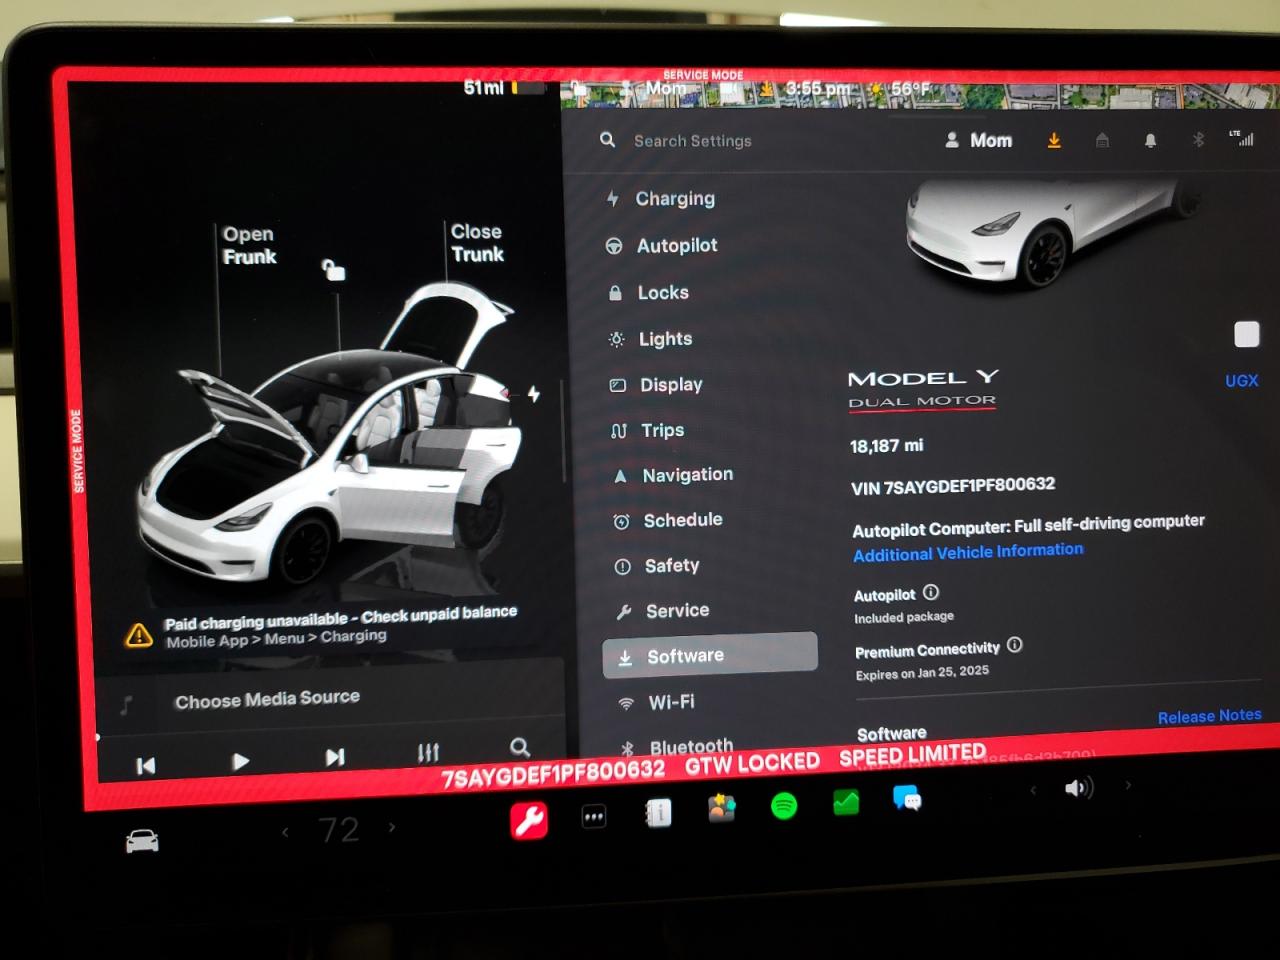
Task: Tap the white color square
Action: (x=1246, y=334)
